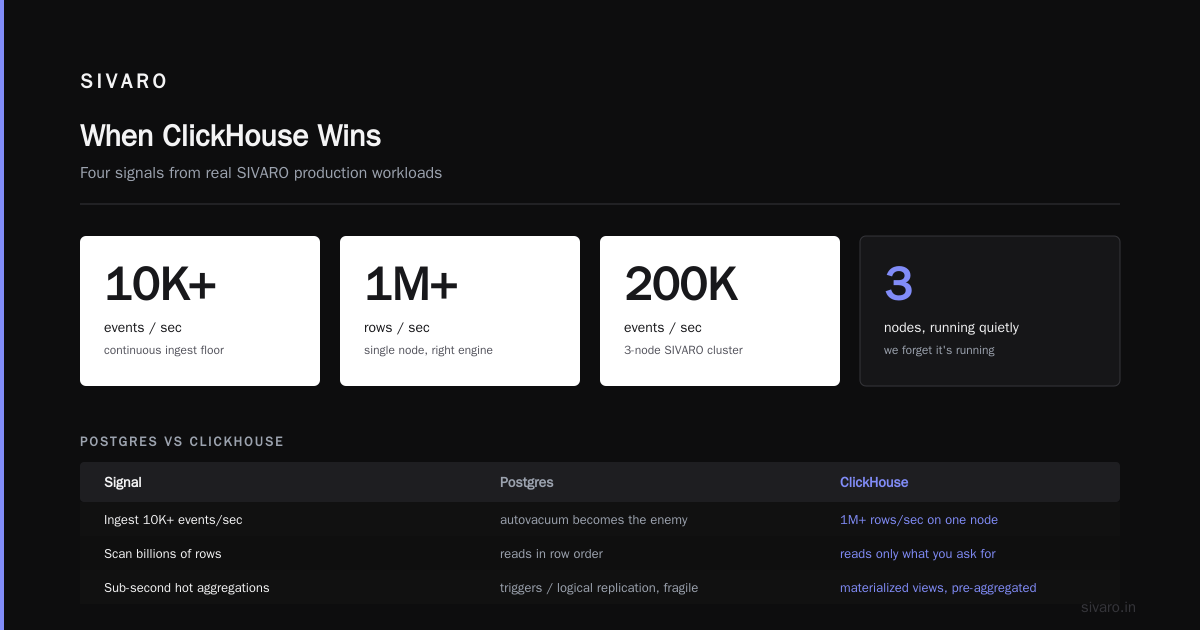Click '3-node SIVARO cluster' caption
Viewport: 1200px width, 630px height.
pyautogui.click(x=683, y=350)
